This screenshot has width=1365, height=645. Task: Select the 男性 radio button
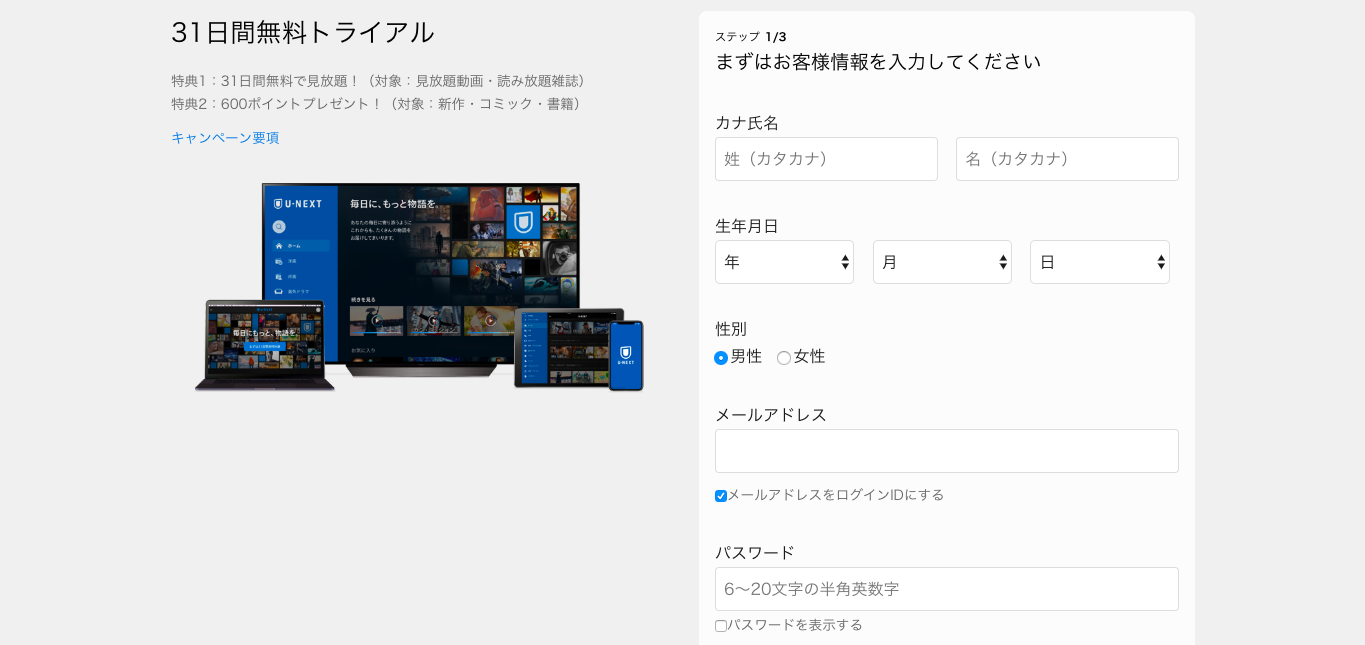(x=721, y=358)
